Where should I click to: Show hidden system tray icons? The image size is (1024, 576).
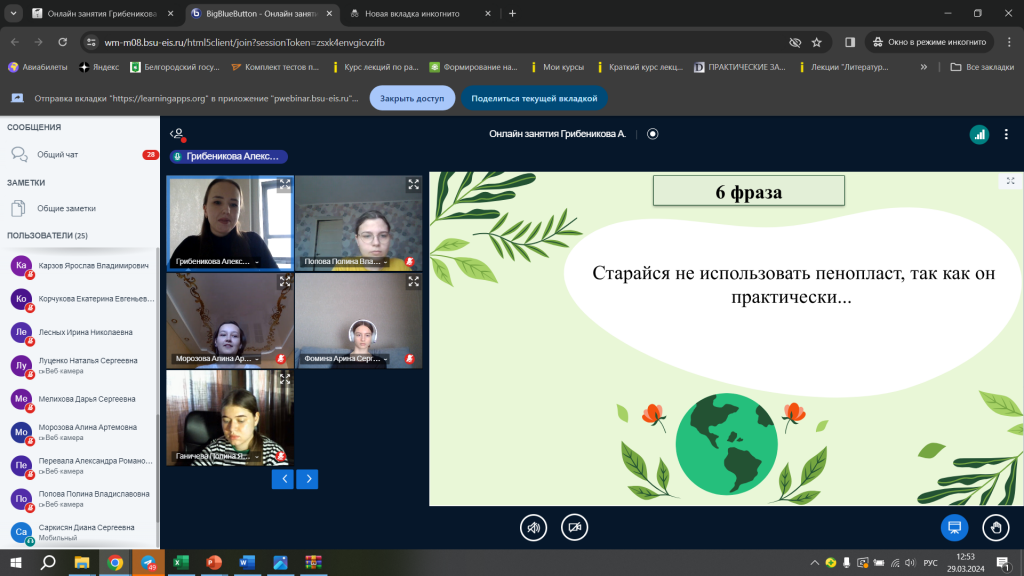[x=814, y=562]
